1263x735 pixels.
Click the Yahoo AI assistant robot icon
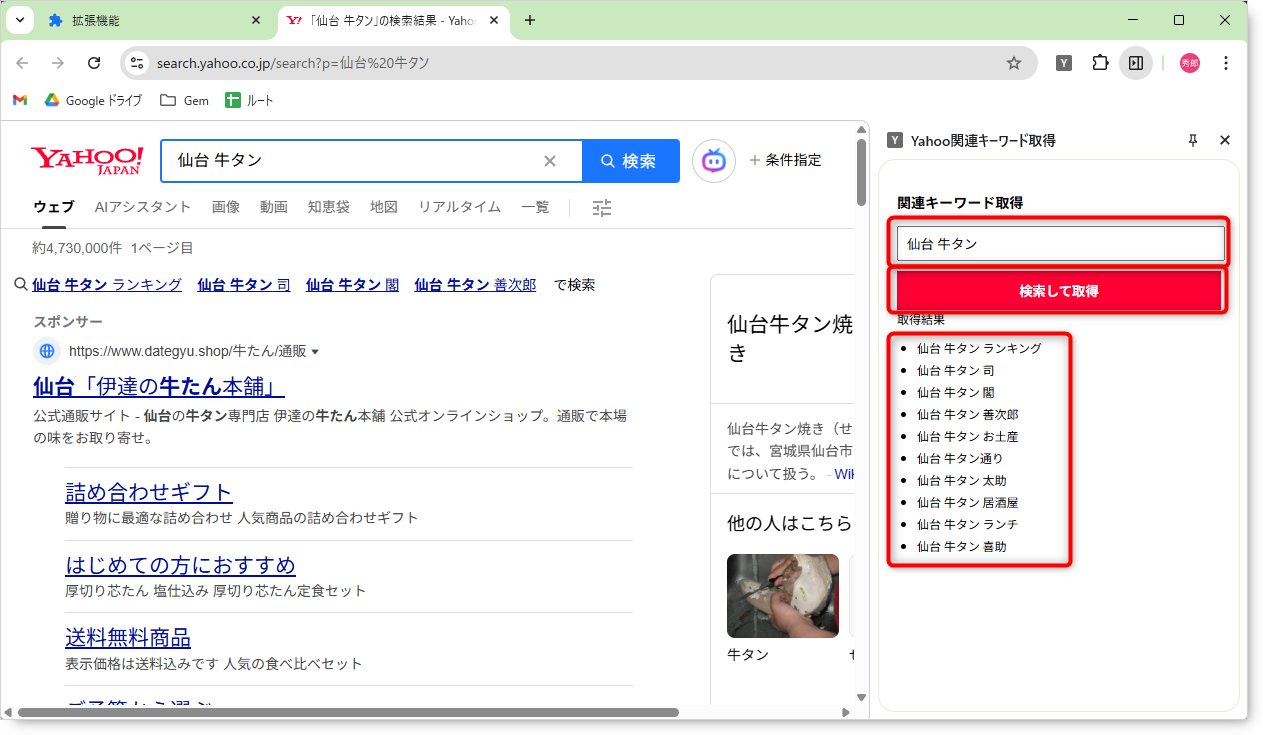point(713,161)
